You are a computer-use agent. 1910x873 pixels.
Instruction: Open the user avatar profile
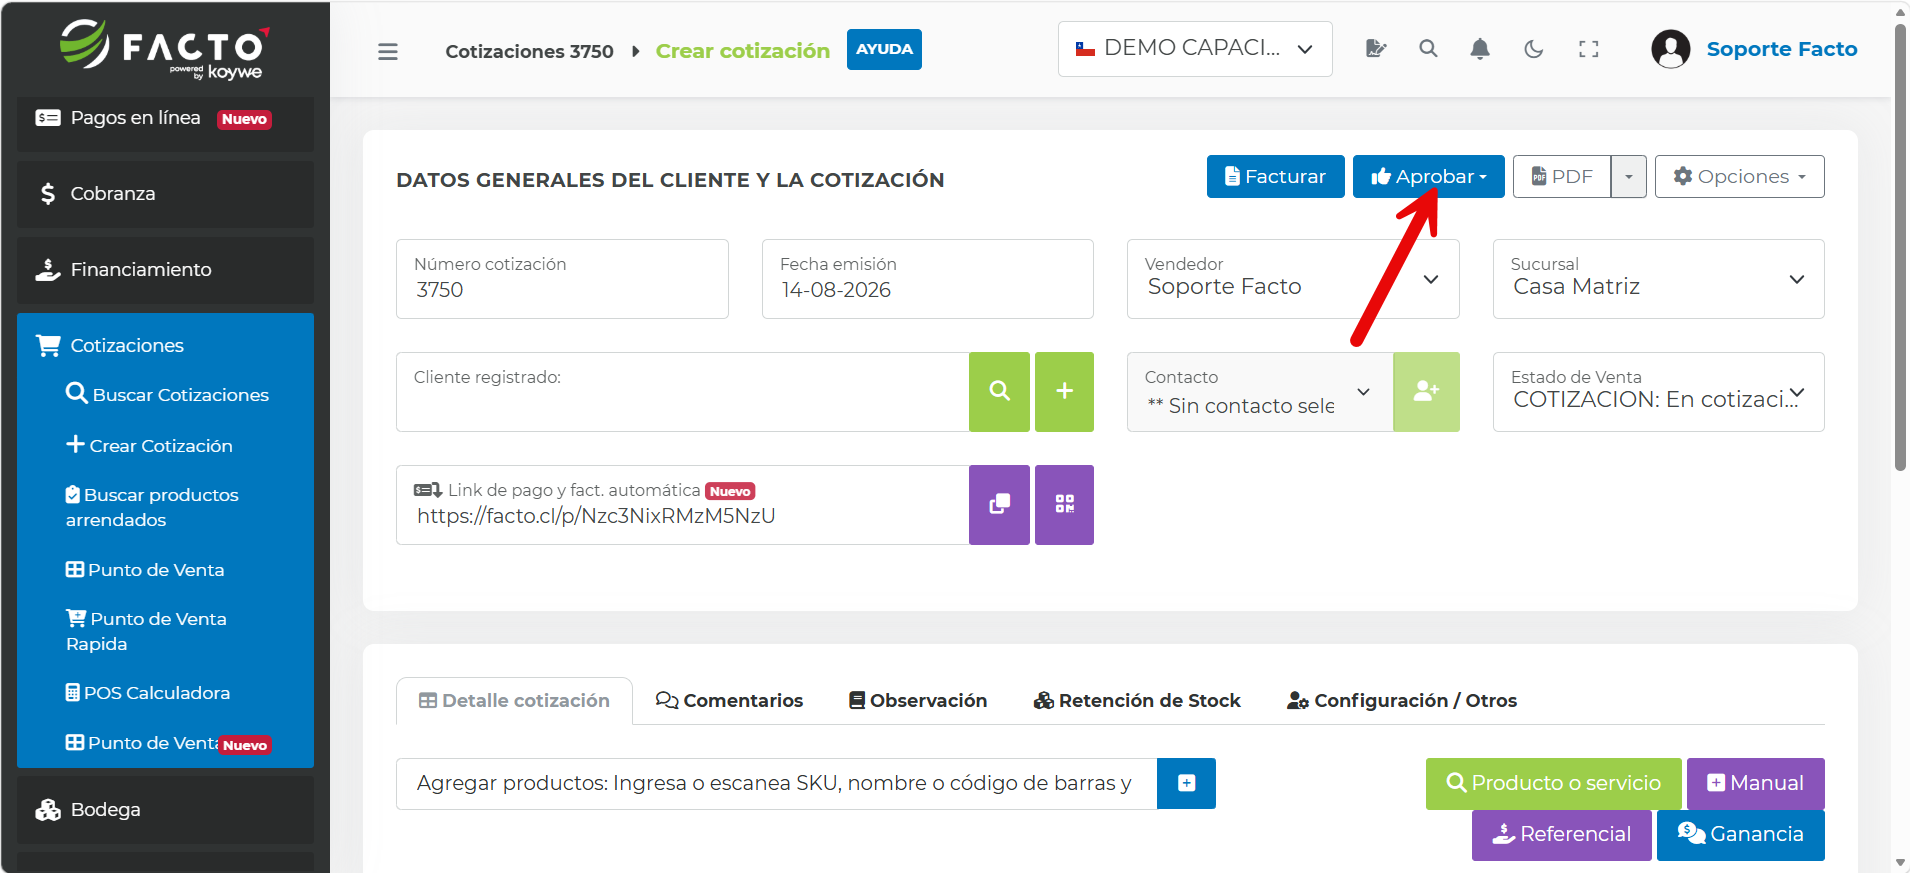tap(1670, 49)
